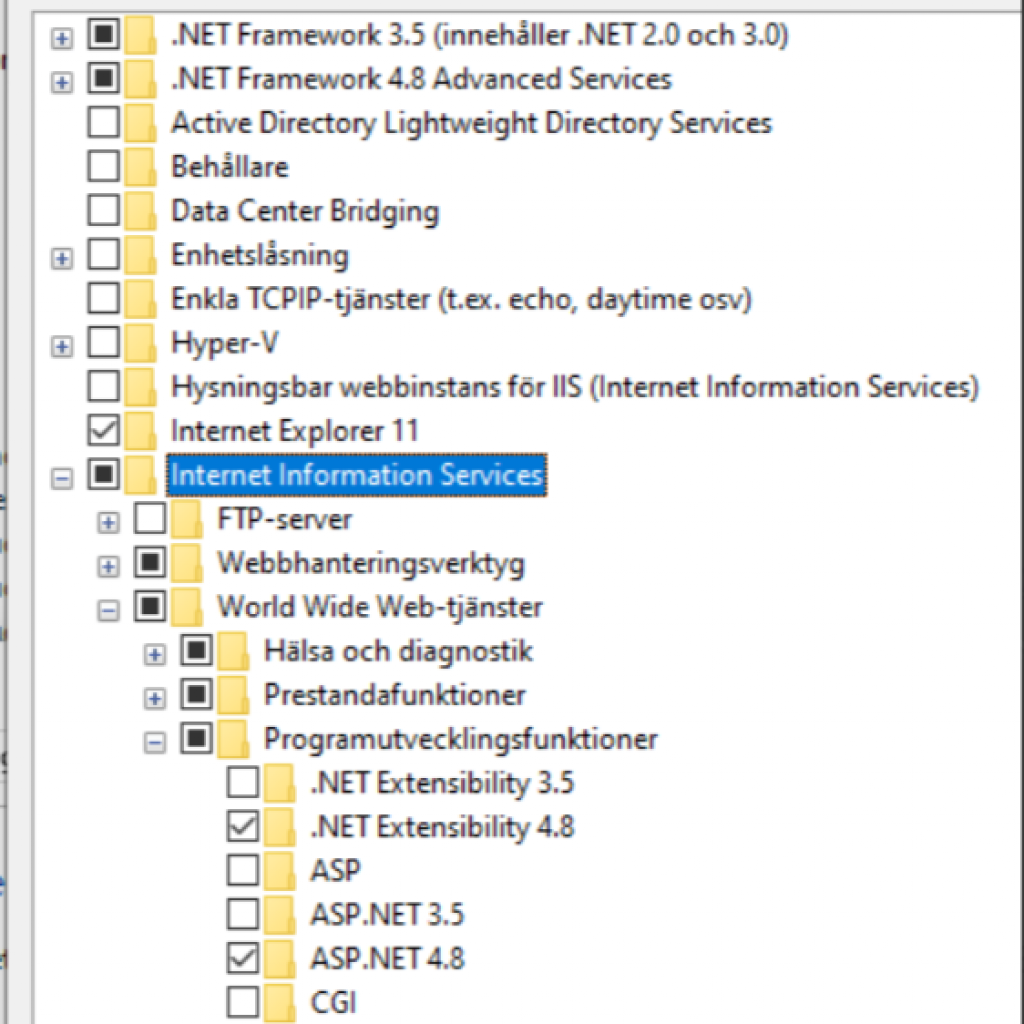Toggle World Wide Web-tjänster checkbox
Image resolution: width=1024 pixels, height=1024 pixels.
[x=150, y=606]
